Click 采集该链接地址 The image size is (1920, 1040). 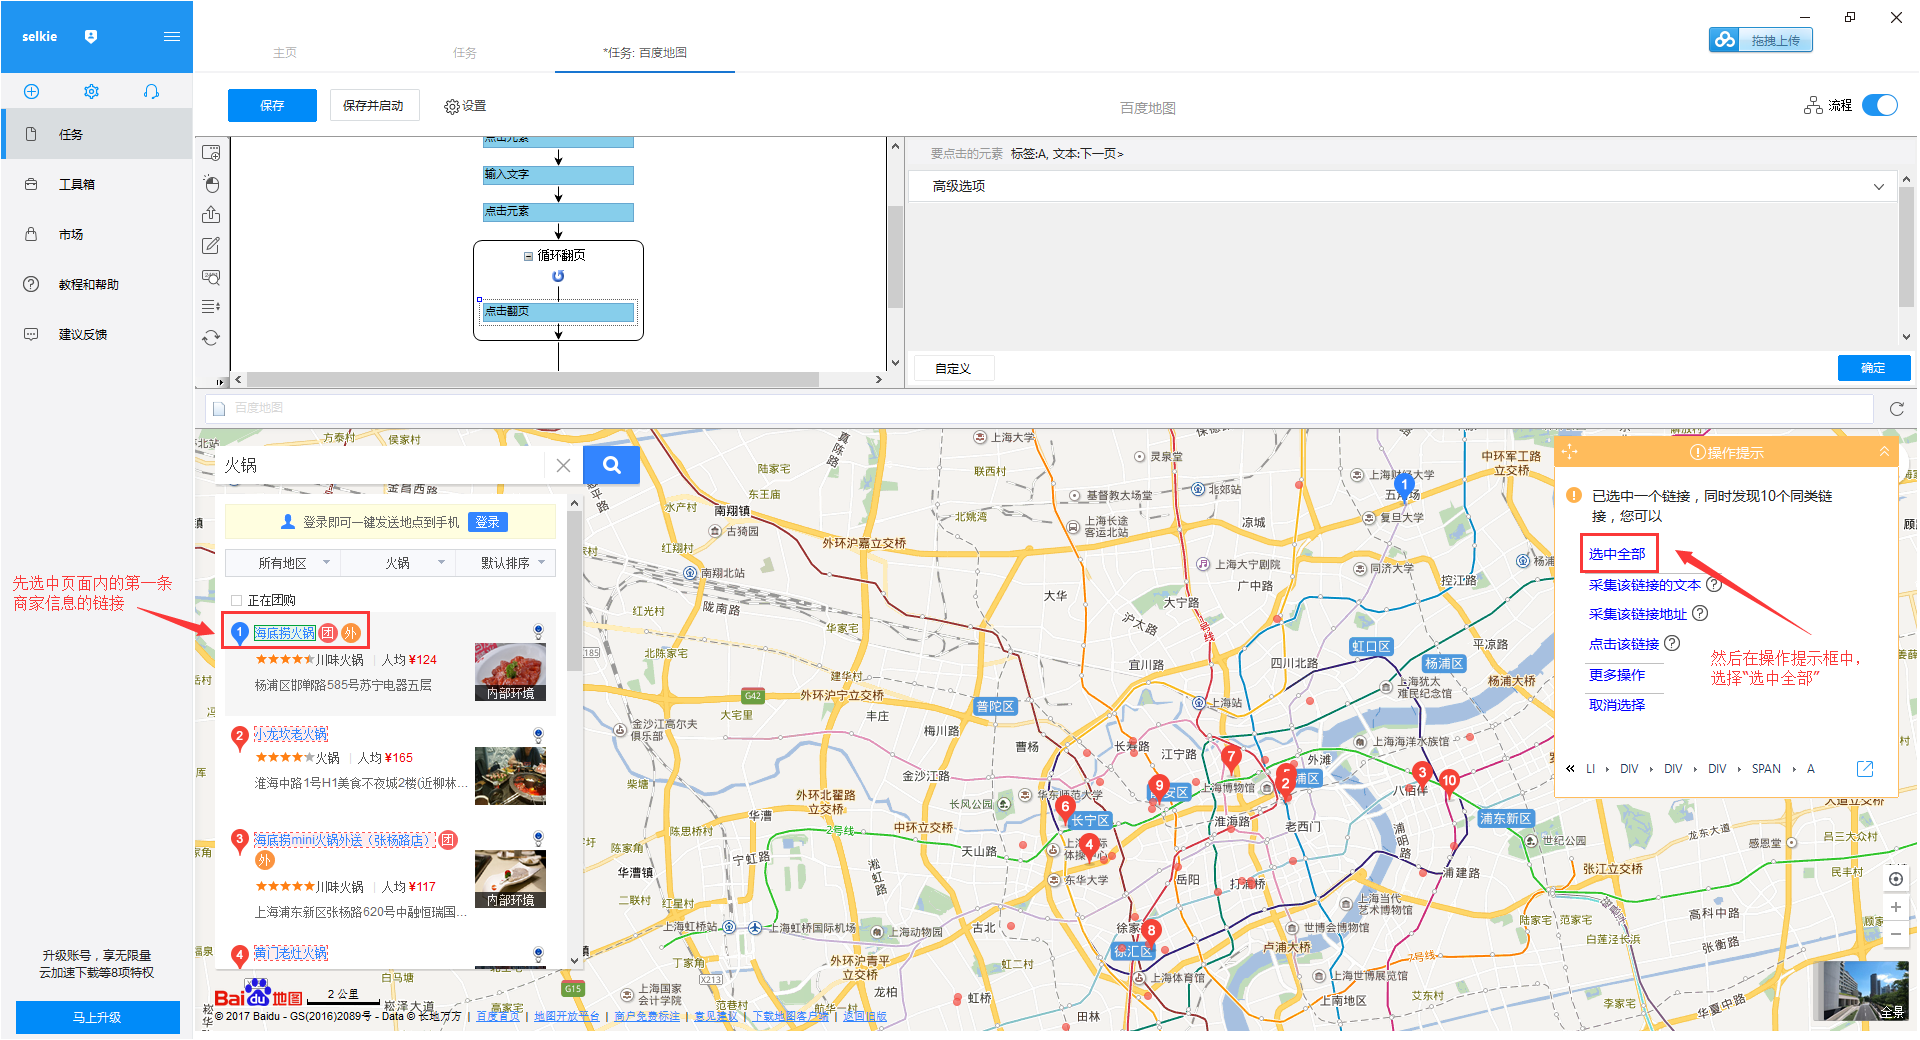(x=1637, y=615)
